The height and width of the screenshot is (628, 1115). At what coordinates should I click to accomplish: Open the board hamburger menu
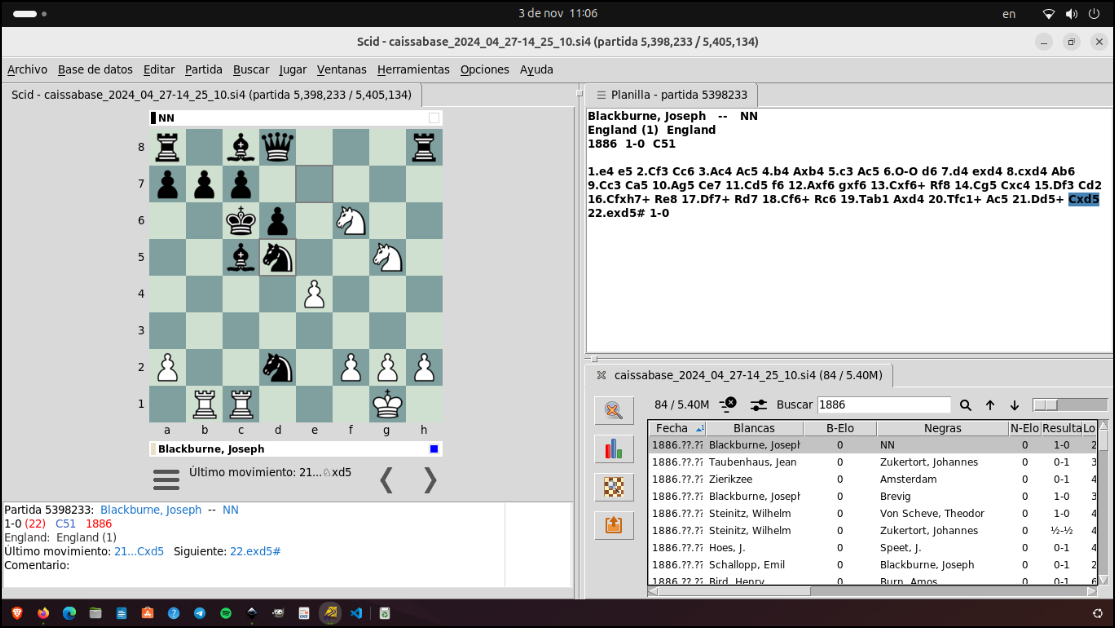pyautogui.click(x=166, y=480)
